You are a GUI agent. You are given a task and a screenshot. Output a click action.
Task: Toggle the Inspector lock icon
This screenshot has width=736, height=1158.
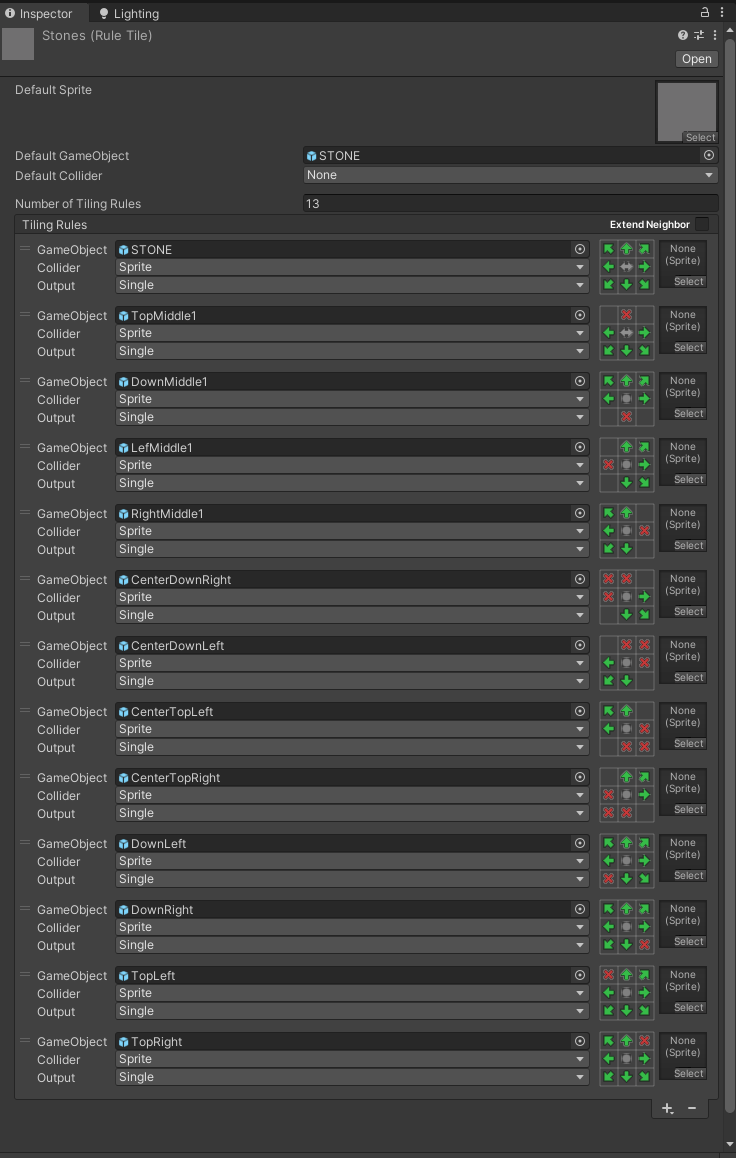[705, 12]
